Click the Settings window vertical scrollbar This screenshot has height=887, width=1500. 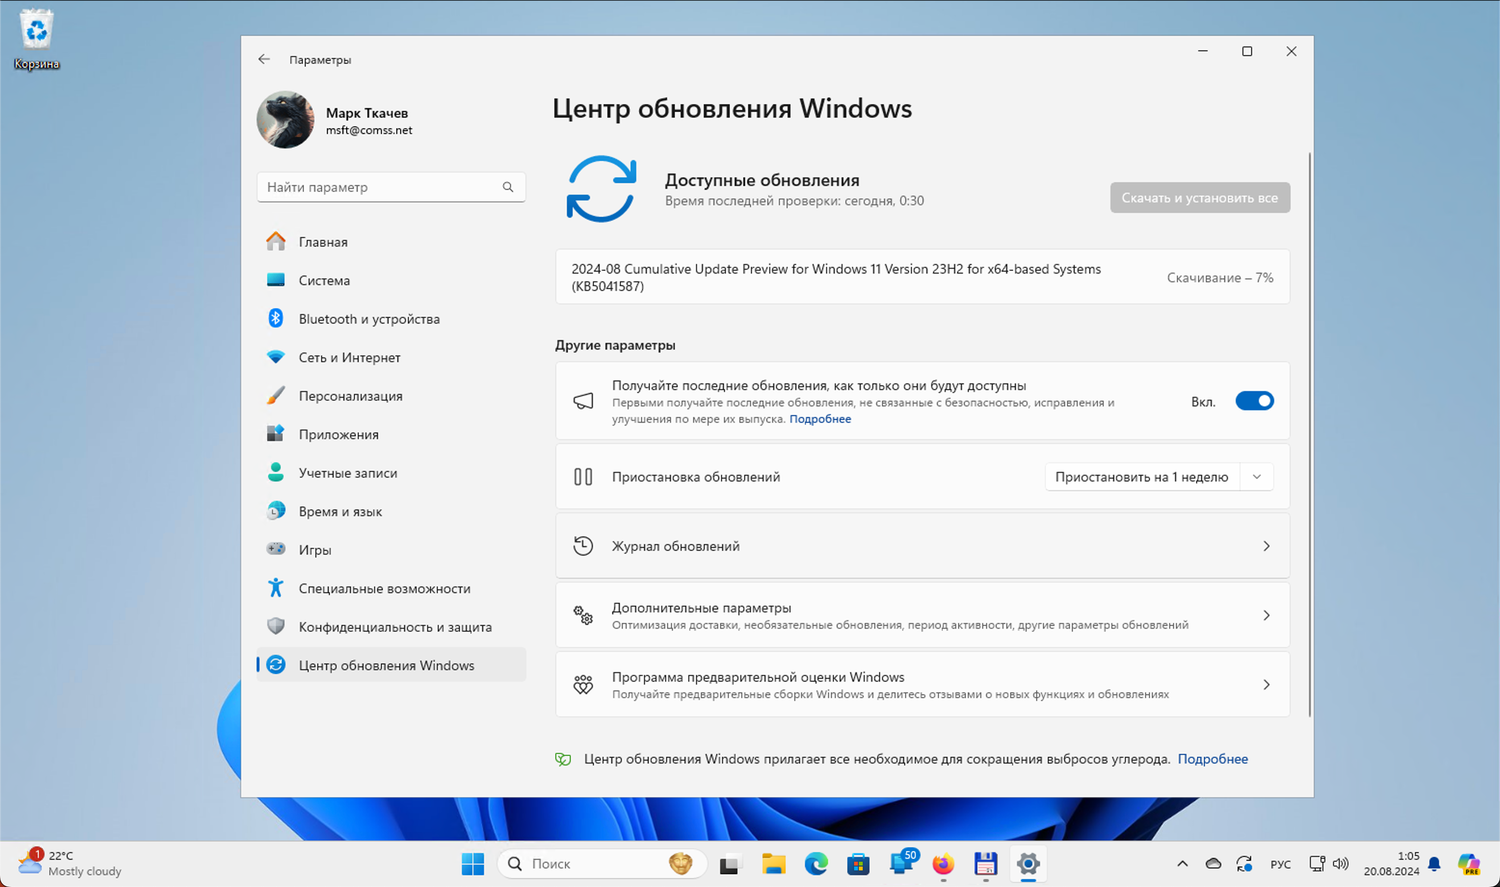coord(1309,435)
